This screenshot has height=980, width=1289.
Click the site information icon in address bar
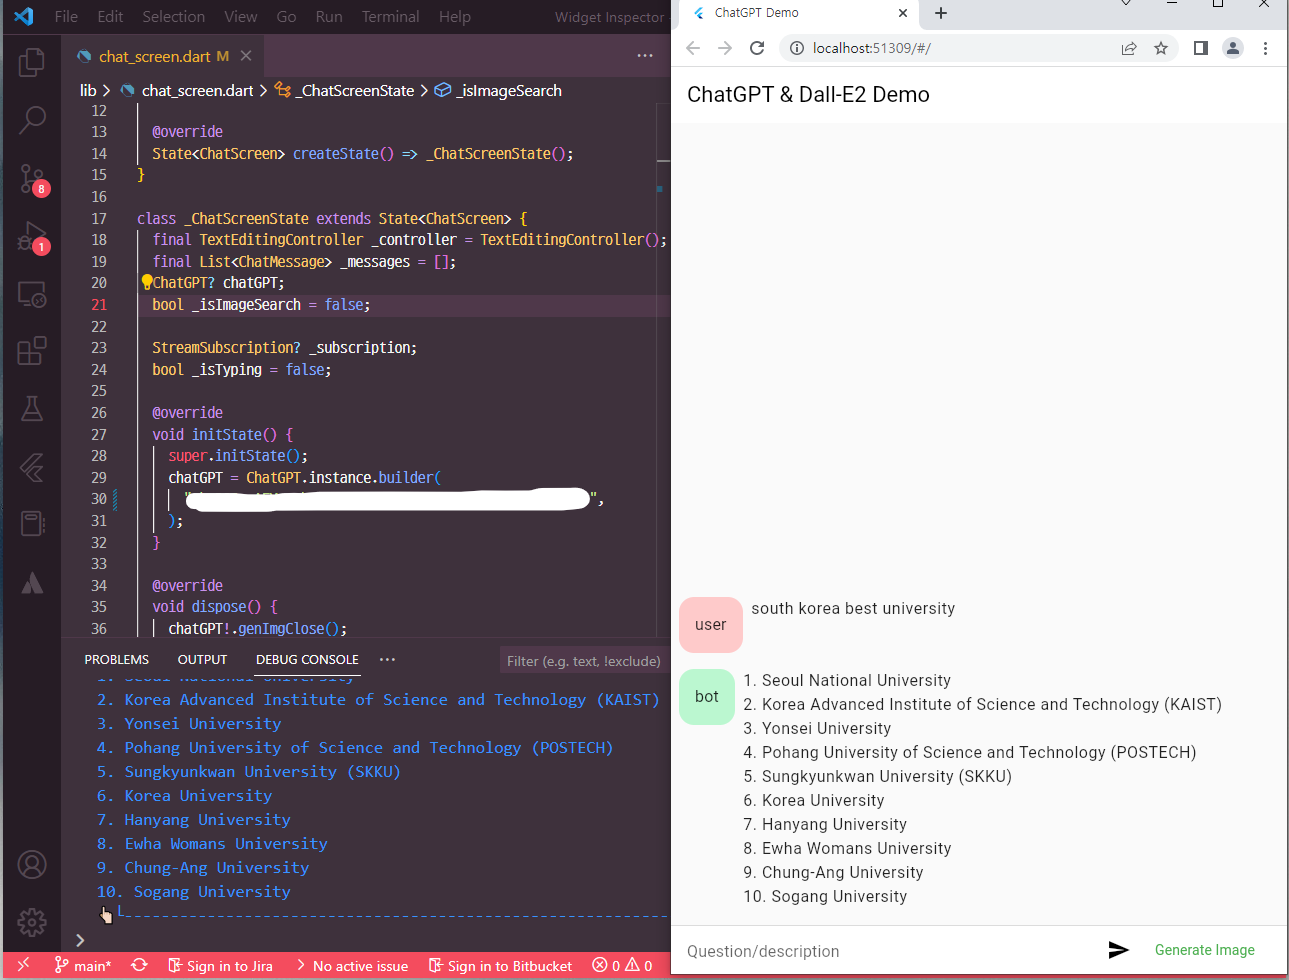click(797, 48)
